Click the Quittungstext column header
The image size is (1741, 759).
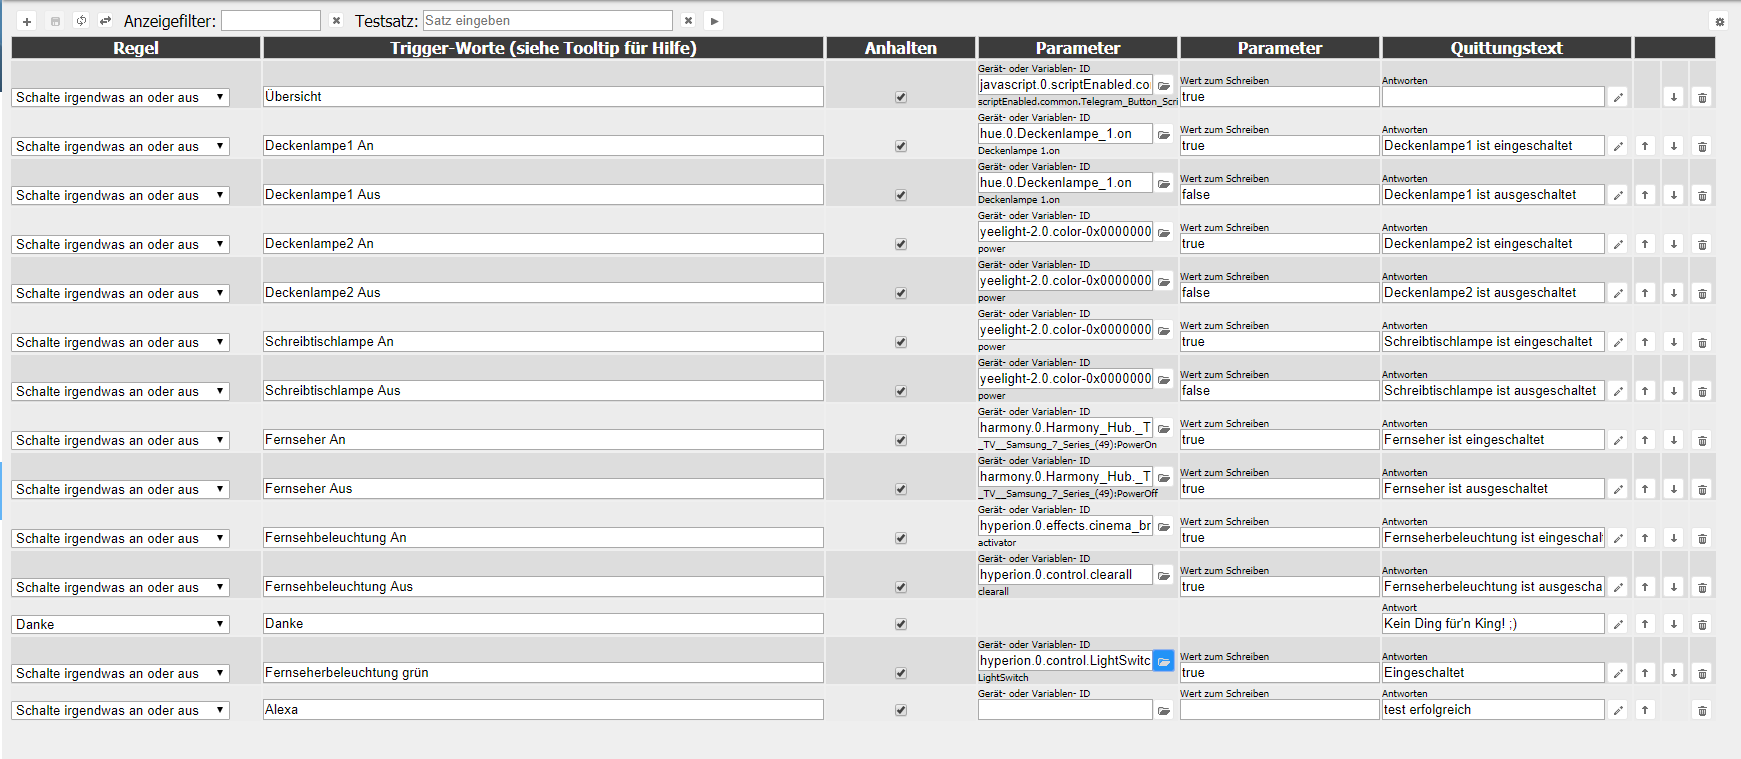(x=1506, y=48)
